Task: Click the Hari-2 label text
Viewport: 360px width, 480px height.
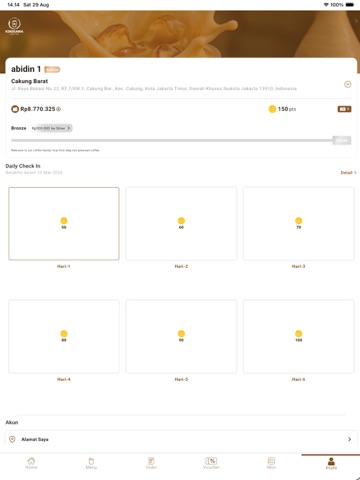Action: (x=181, y=266)
